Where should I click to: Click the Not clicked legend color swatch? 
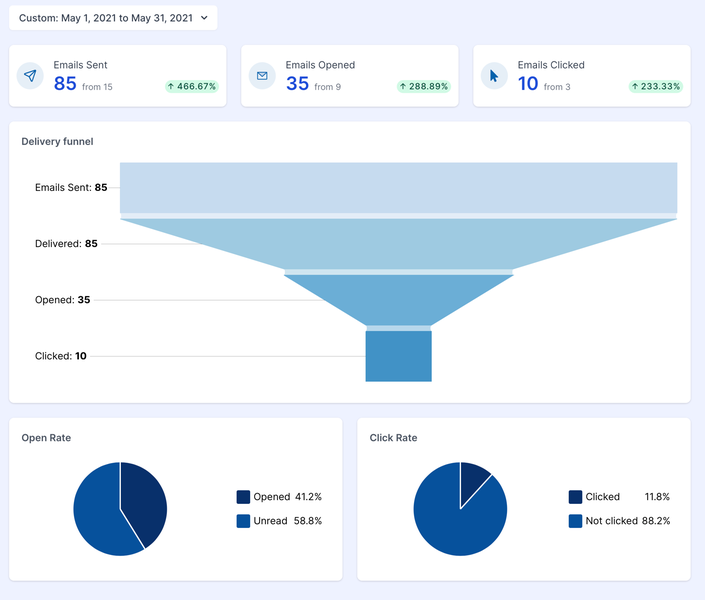575,521
